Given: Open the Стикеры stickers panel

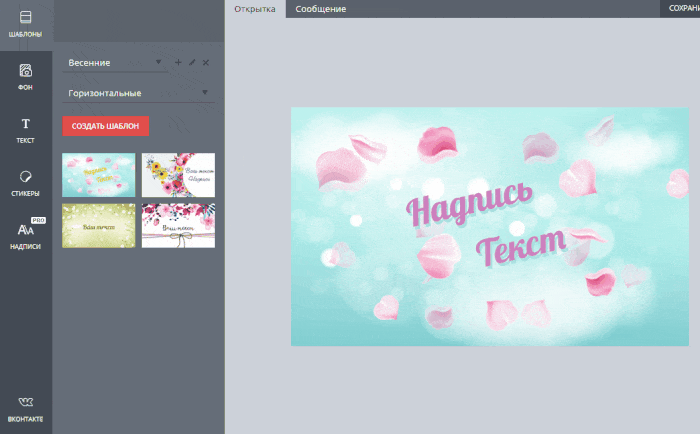Looking at the screenshot, I should click(x=25, y=184).
